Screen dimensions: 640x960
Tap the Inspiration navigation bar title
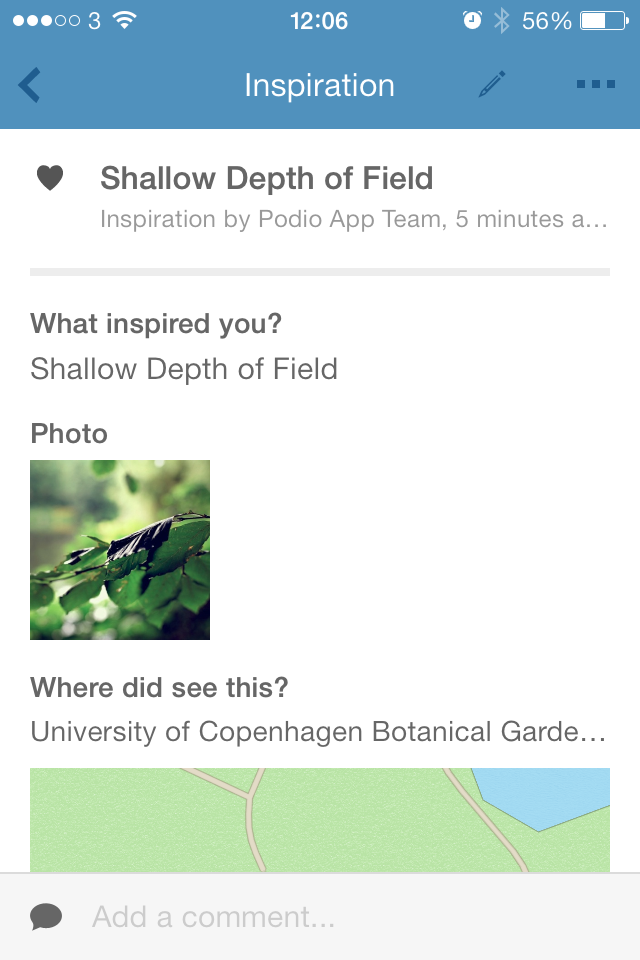319,86
